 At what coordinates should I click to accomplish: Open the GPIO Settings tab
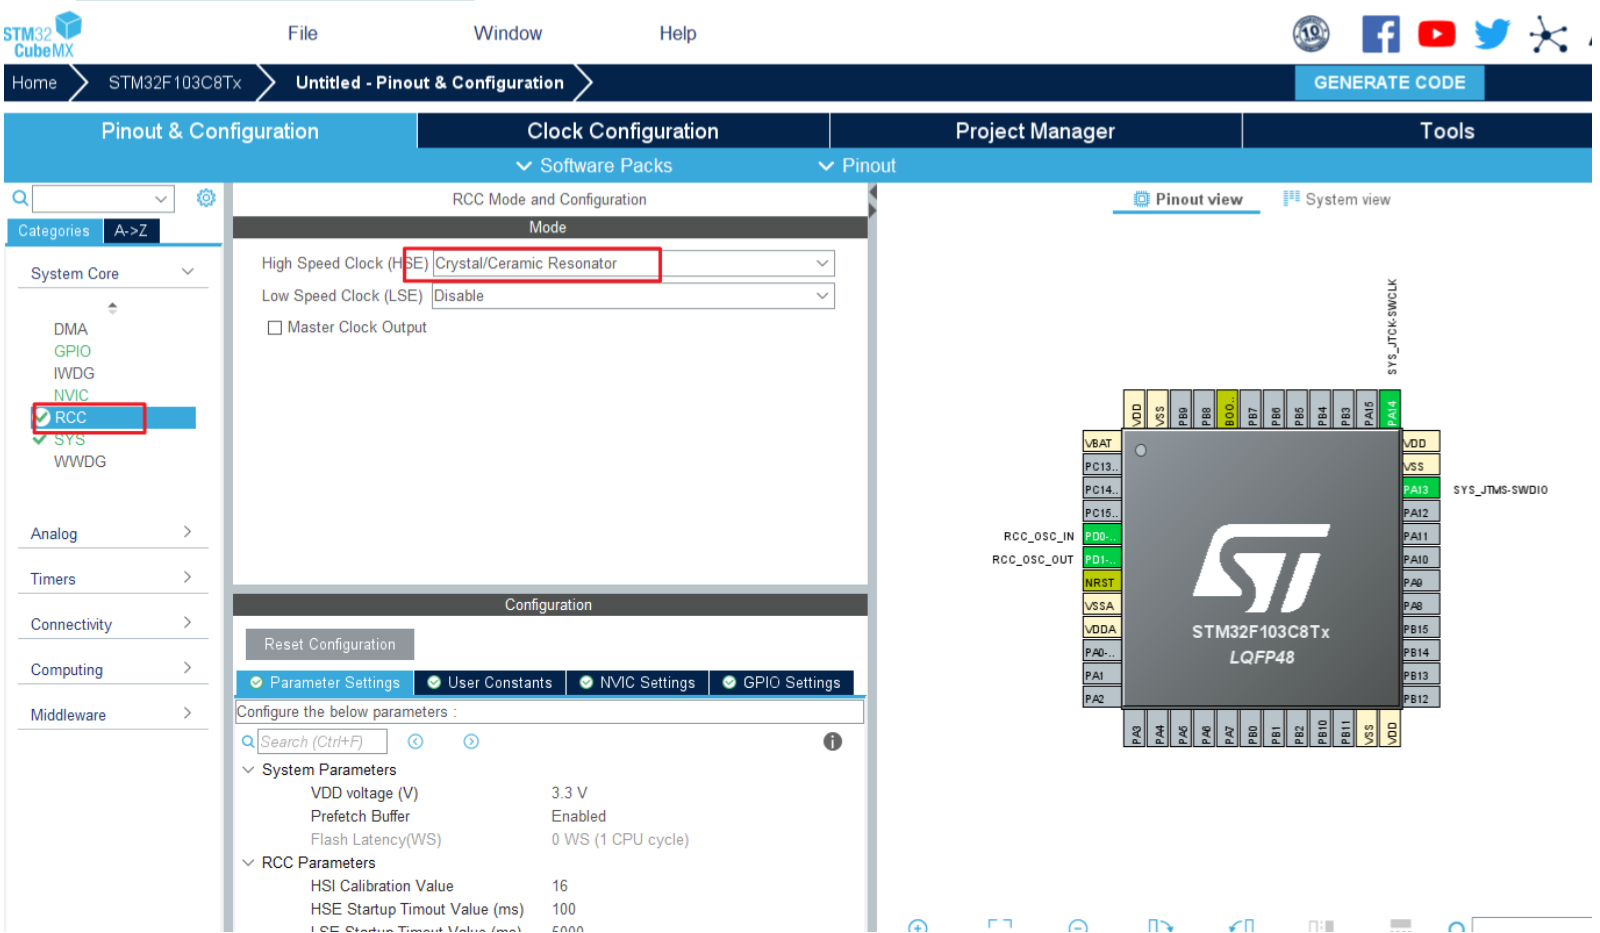point(781,682)
